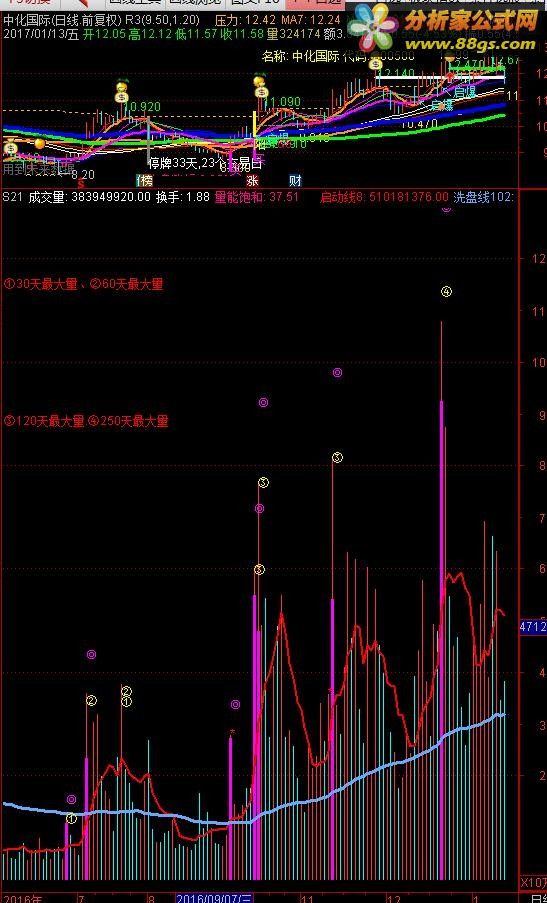The image size is (547, 903).
Task: Click the purple ring marker at chart top
Action: 446,208
